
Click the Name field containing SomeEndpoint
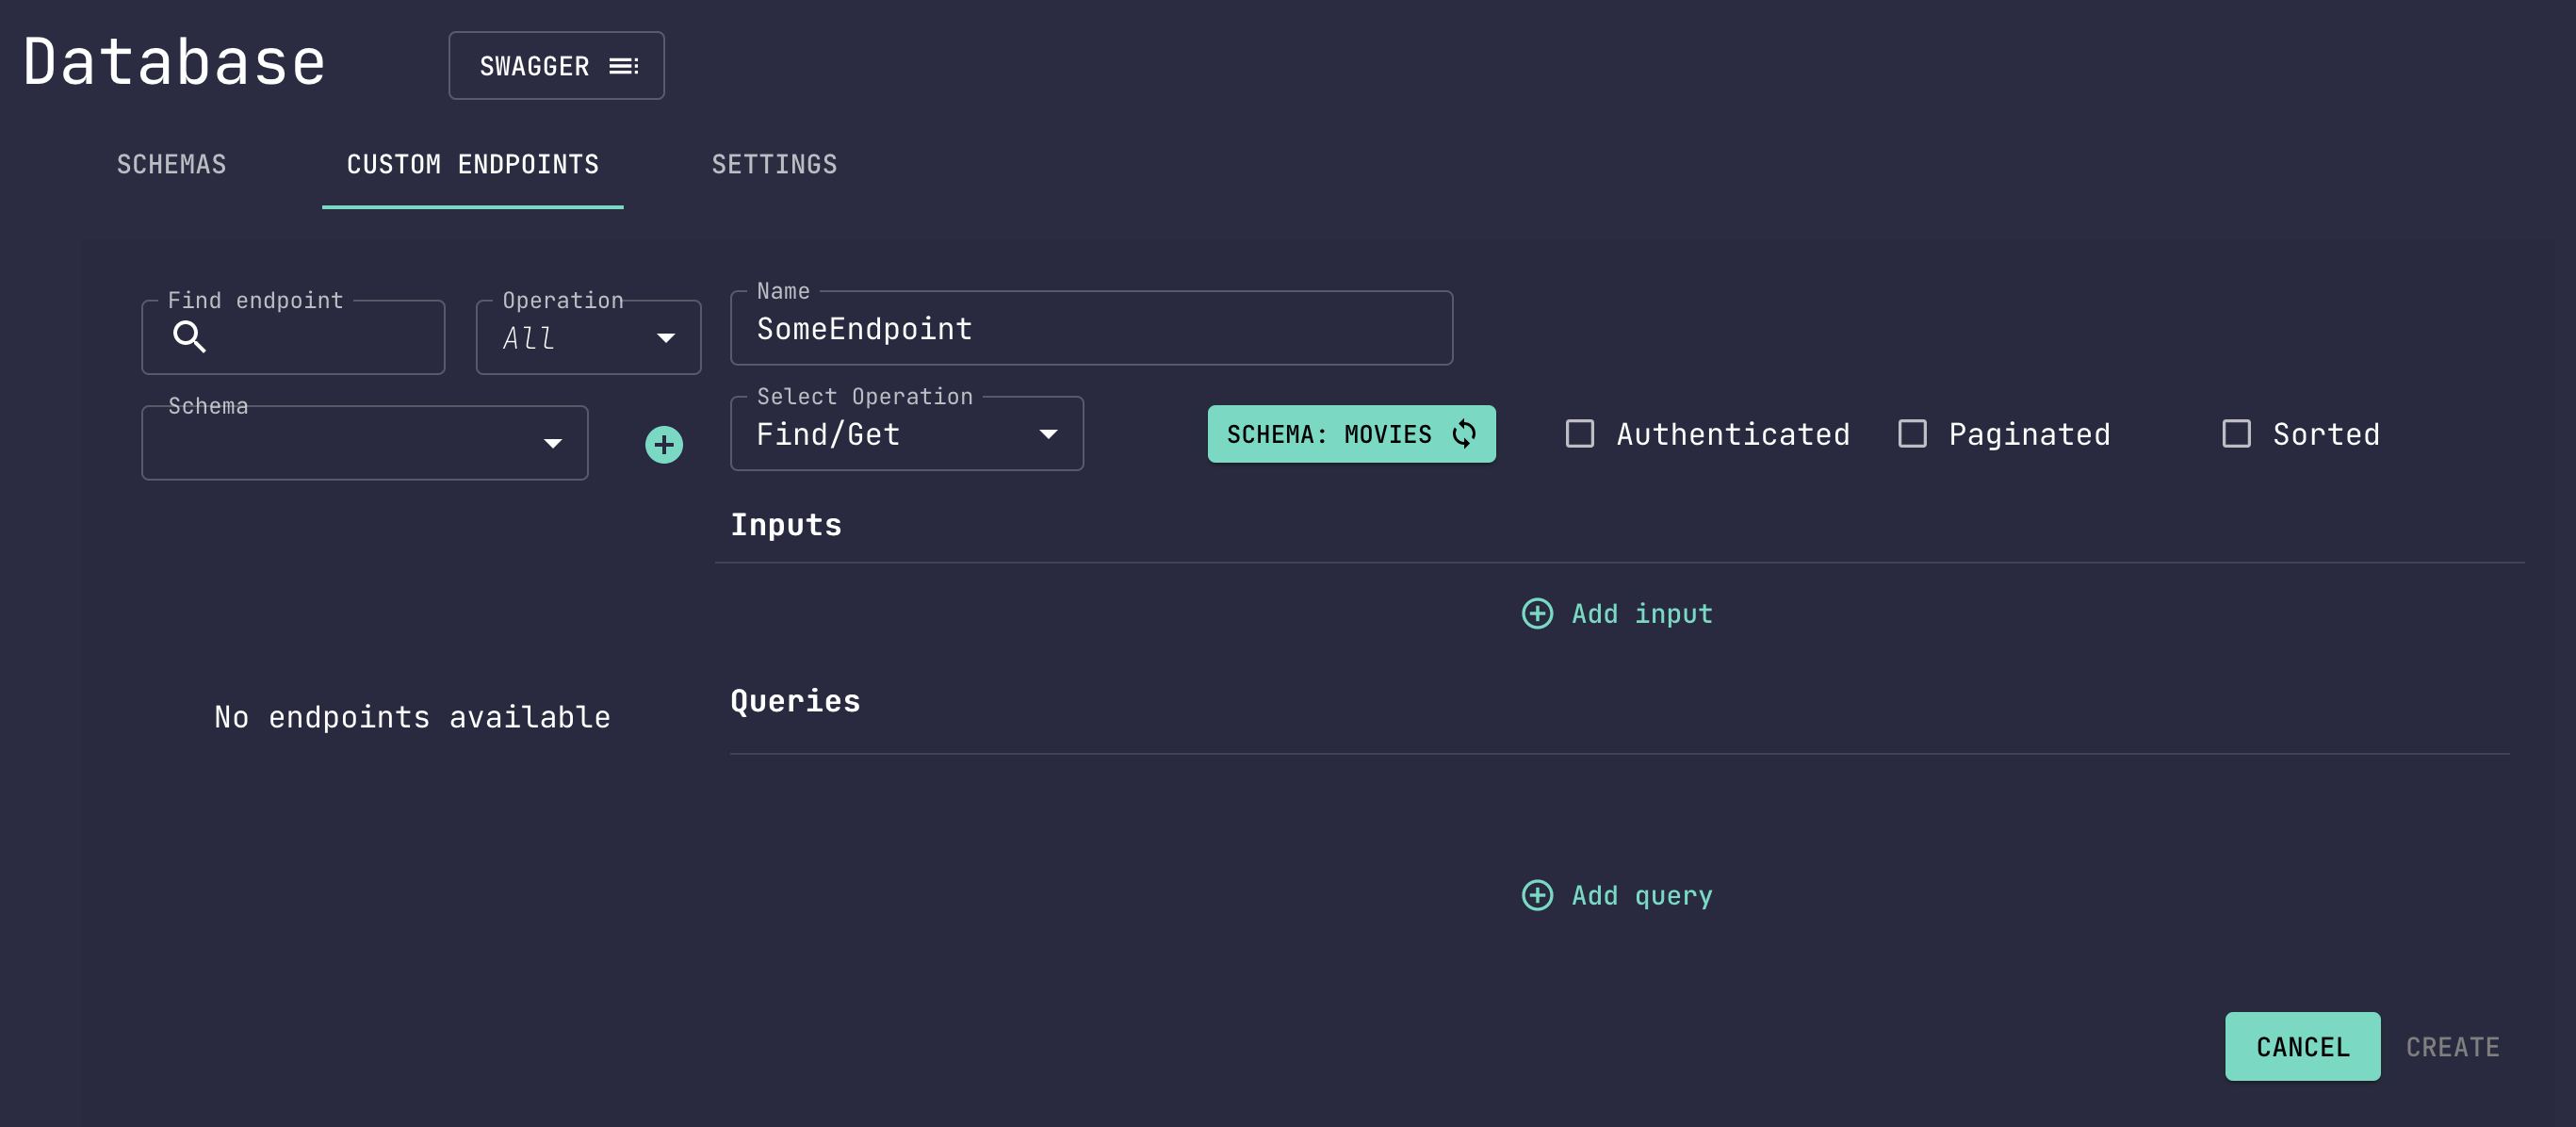(x=1091, y=328)
